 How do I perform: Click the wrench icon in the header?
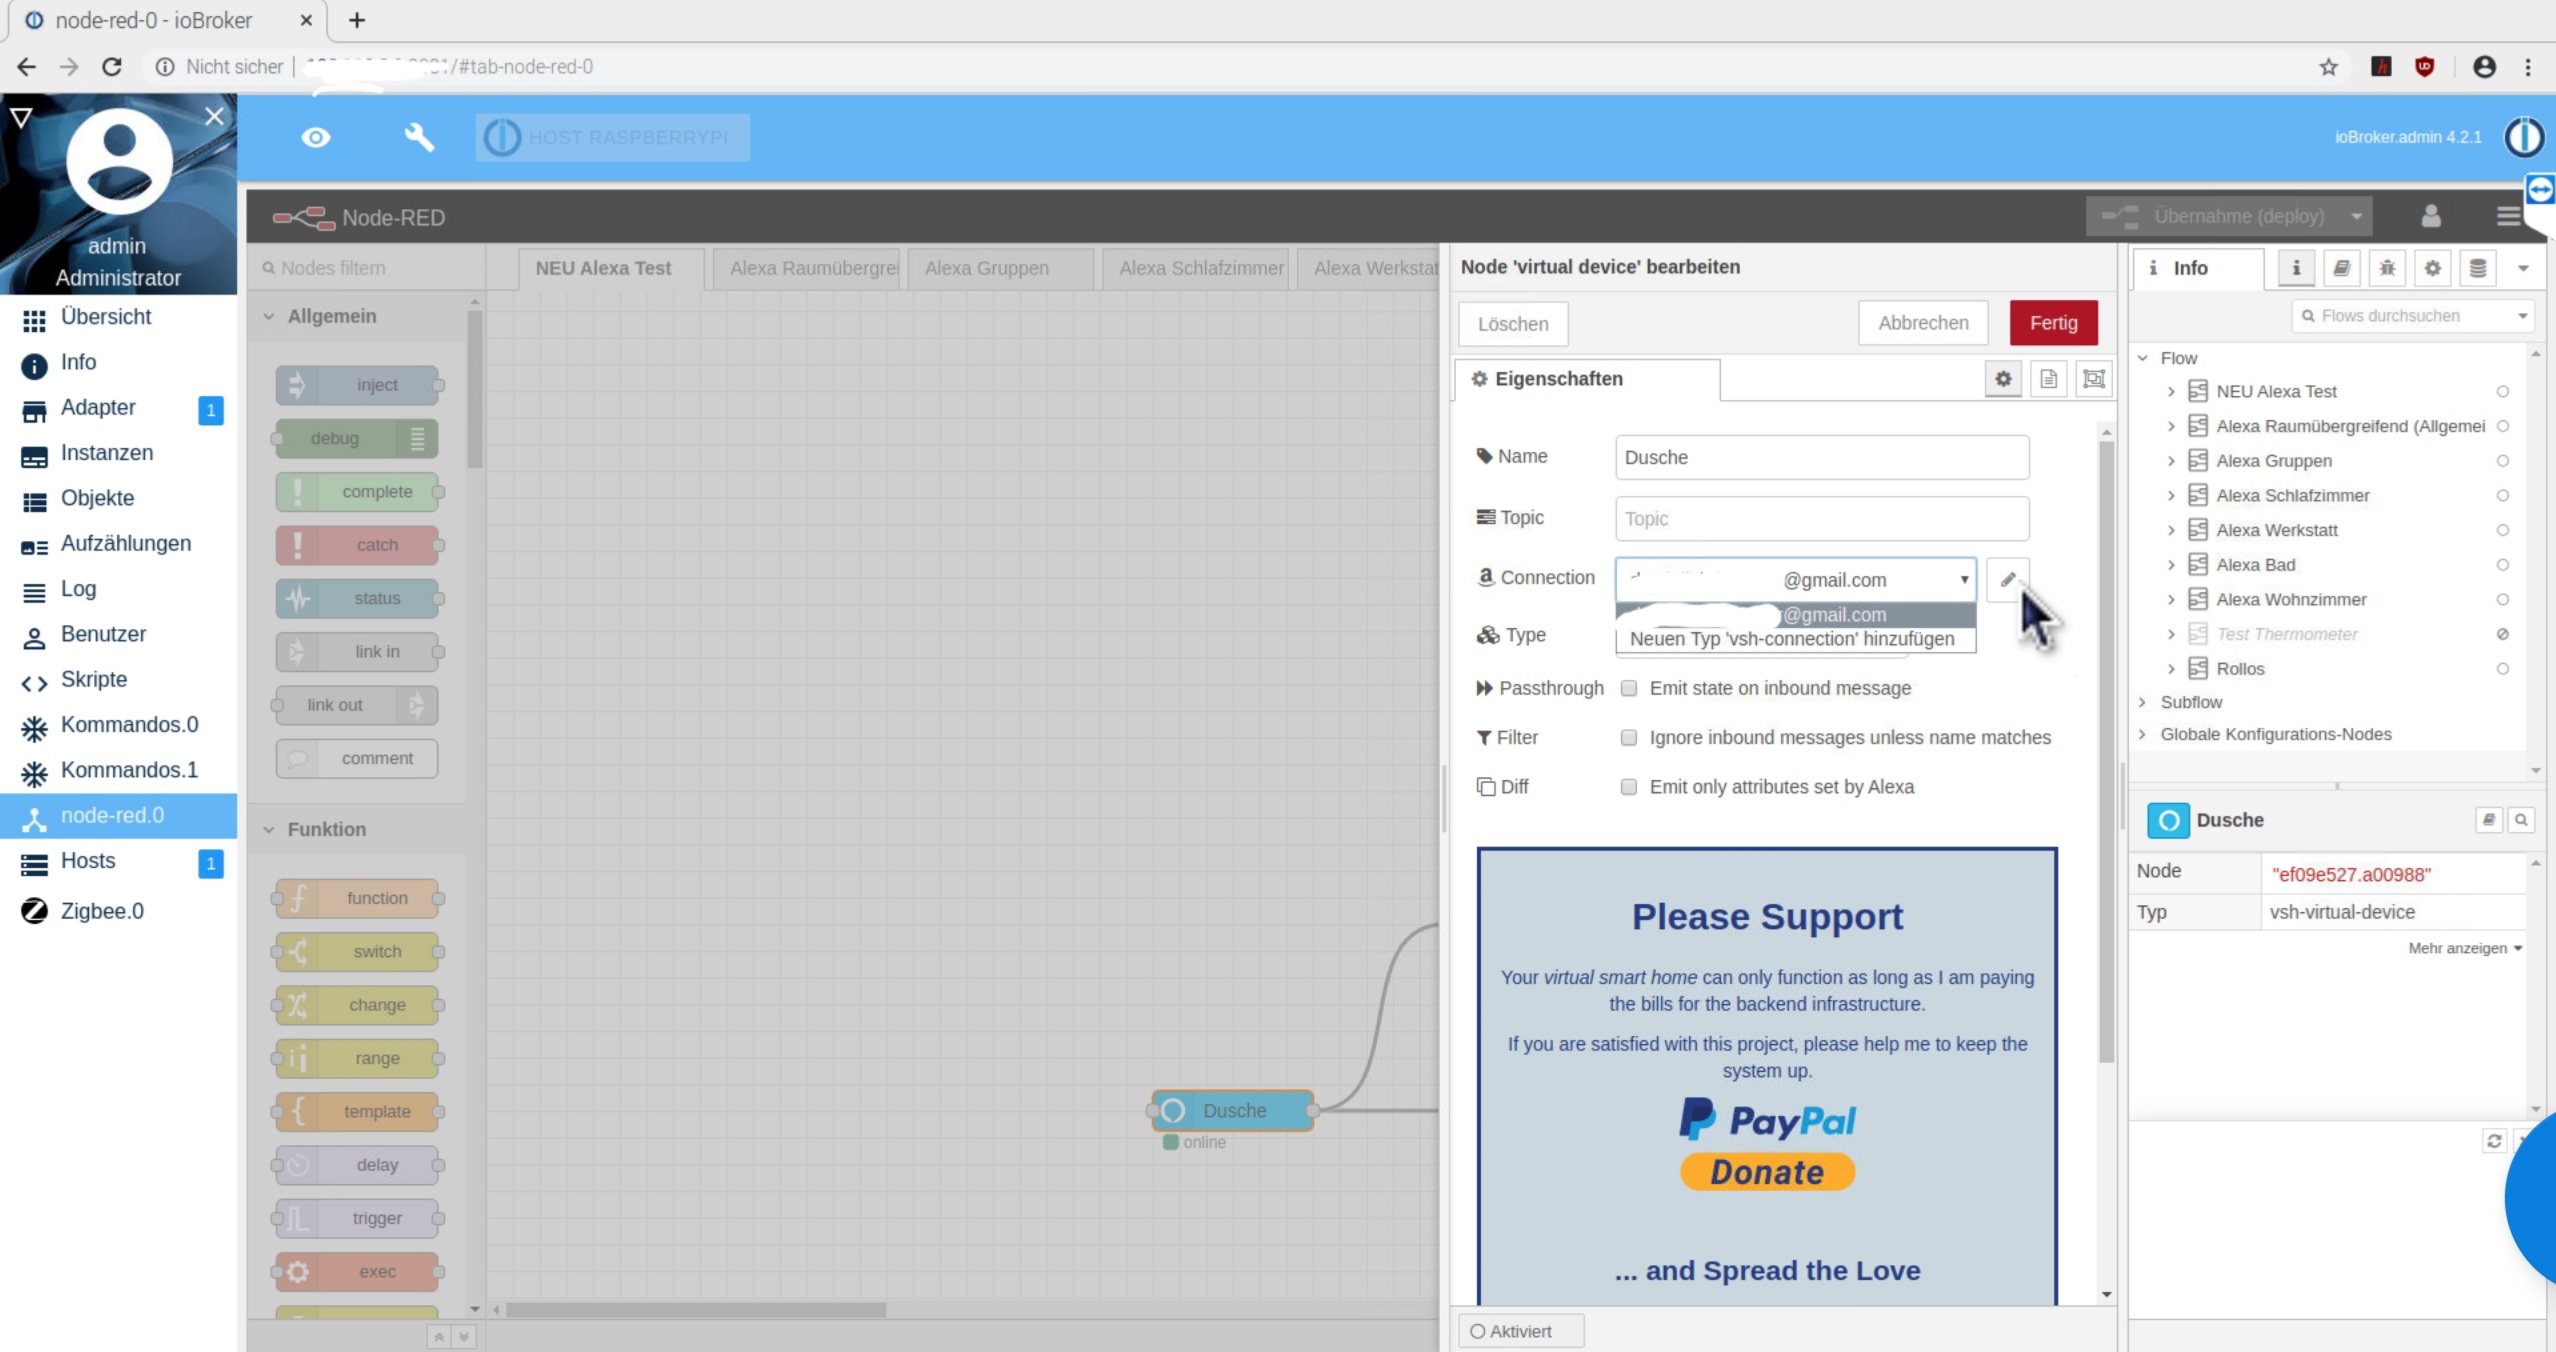[x=419, y=137]
